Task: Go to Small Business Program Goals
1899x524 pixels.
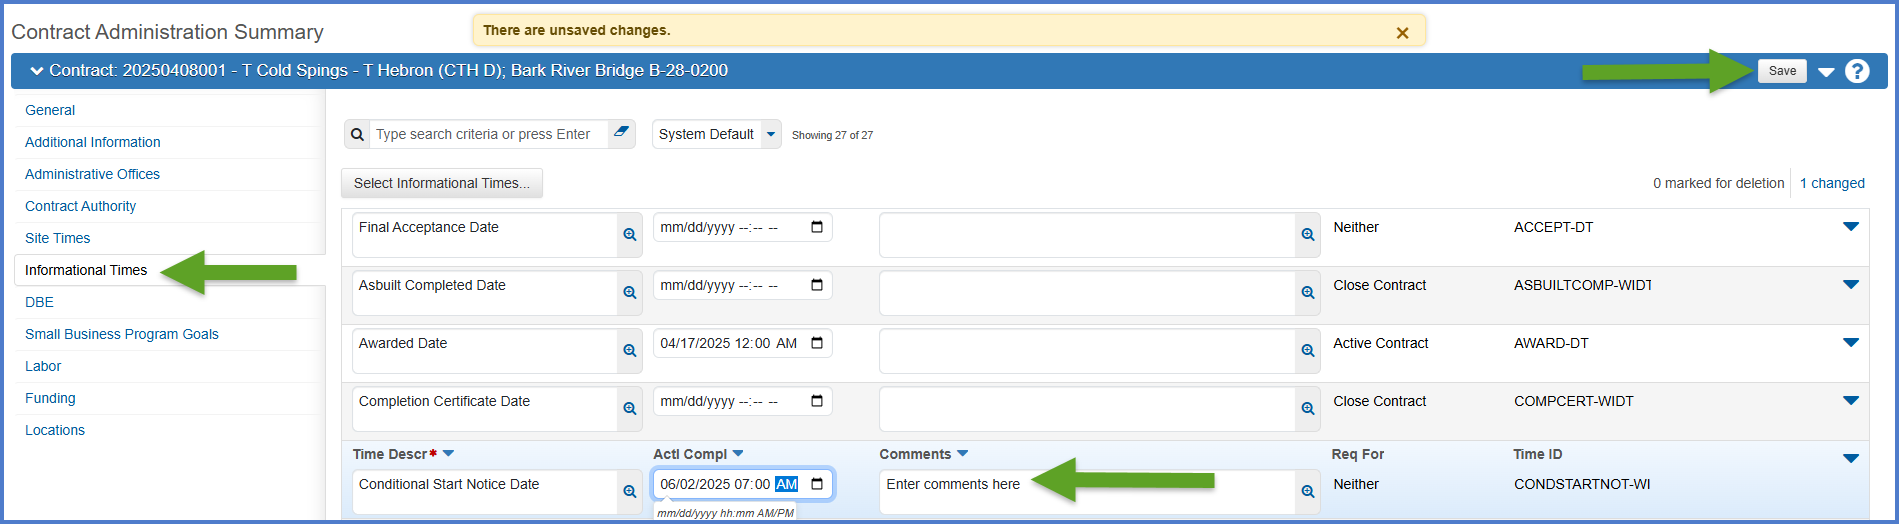Action: tap(122, 334)
